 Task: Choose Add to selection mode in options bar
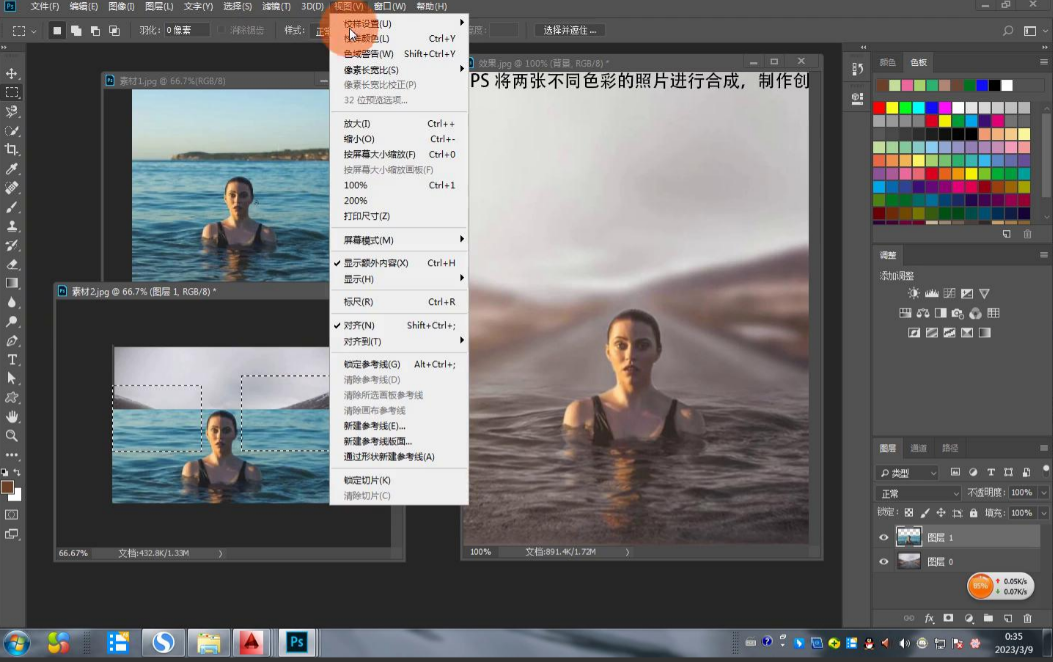(76, 30)
